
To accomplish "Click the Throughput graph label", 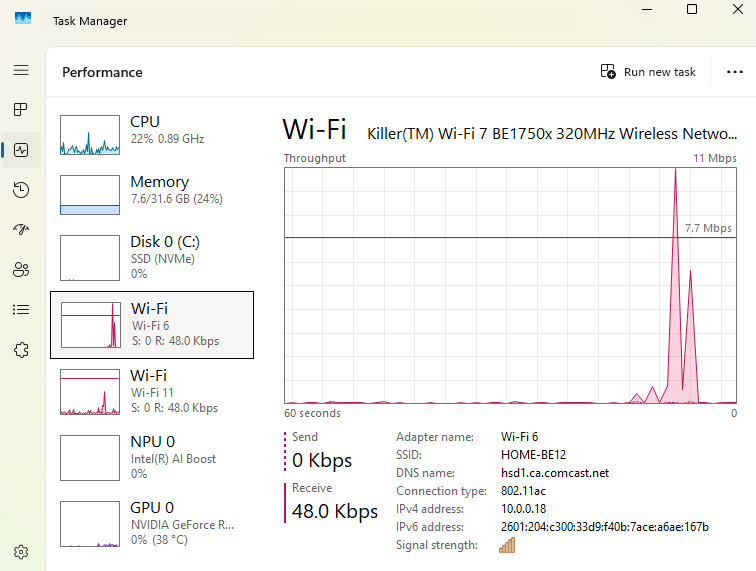I will [x=315, y=158].
